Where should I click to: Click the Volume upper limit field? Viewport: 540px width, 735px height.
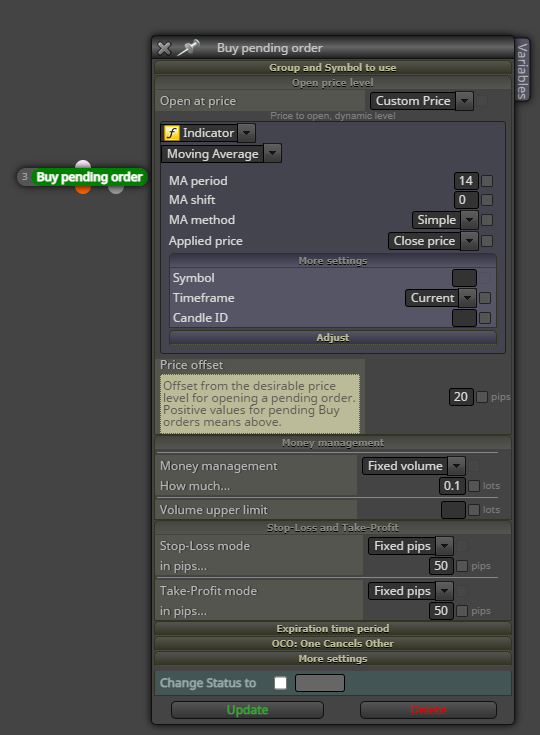click(453, 510)
